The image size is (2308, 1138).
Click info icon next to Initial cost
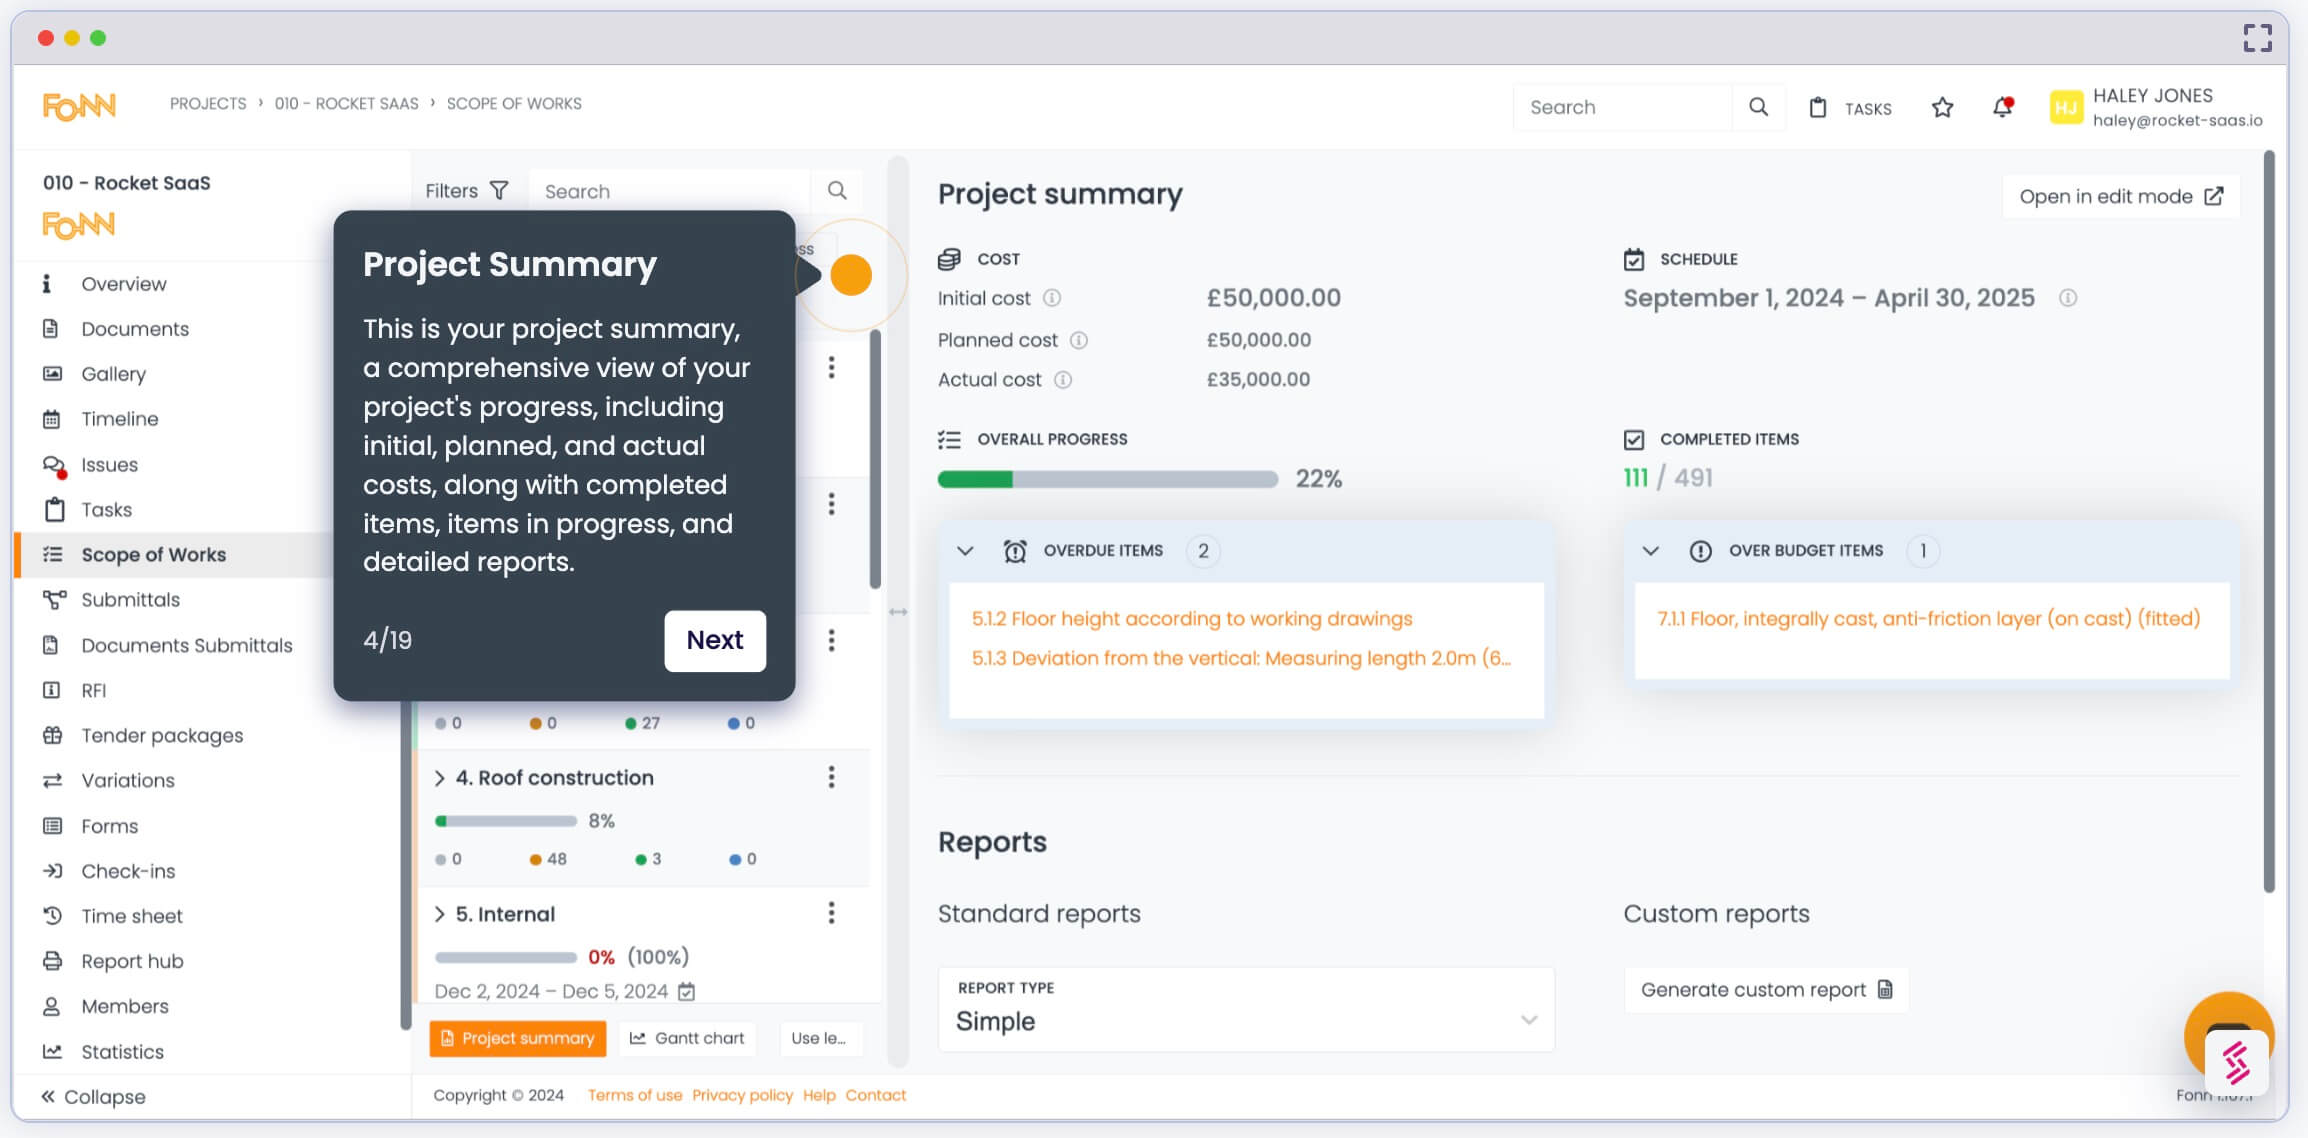pos(1052,298)
